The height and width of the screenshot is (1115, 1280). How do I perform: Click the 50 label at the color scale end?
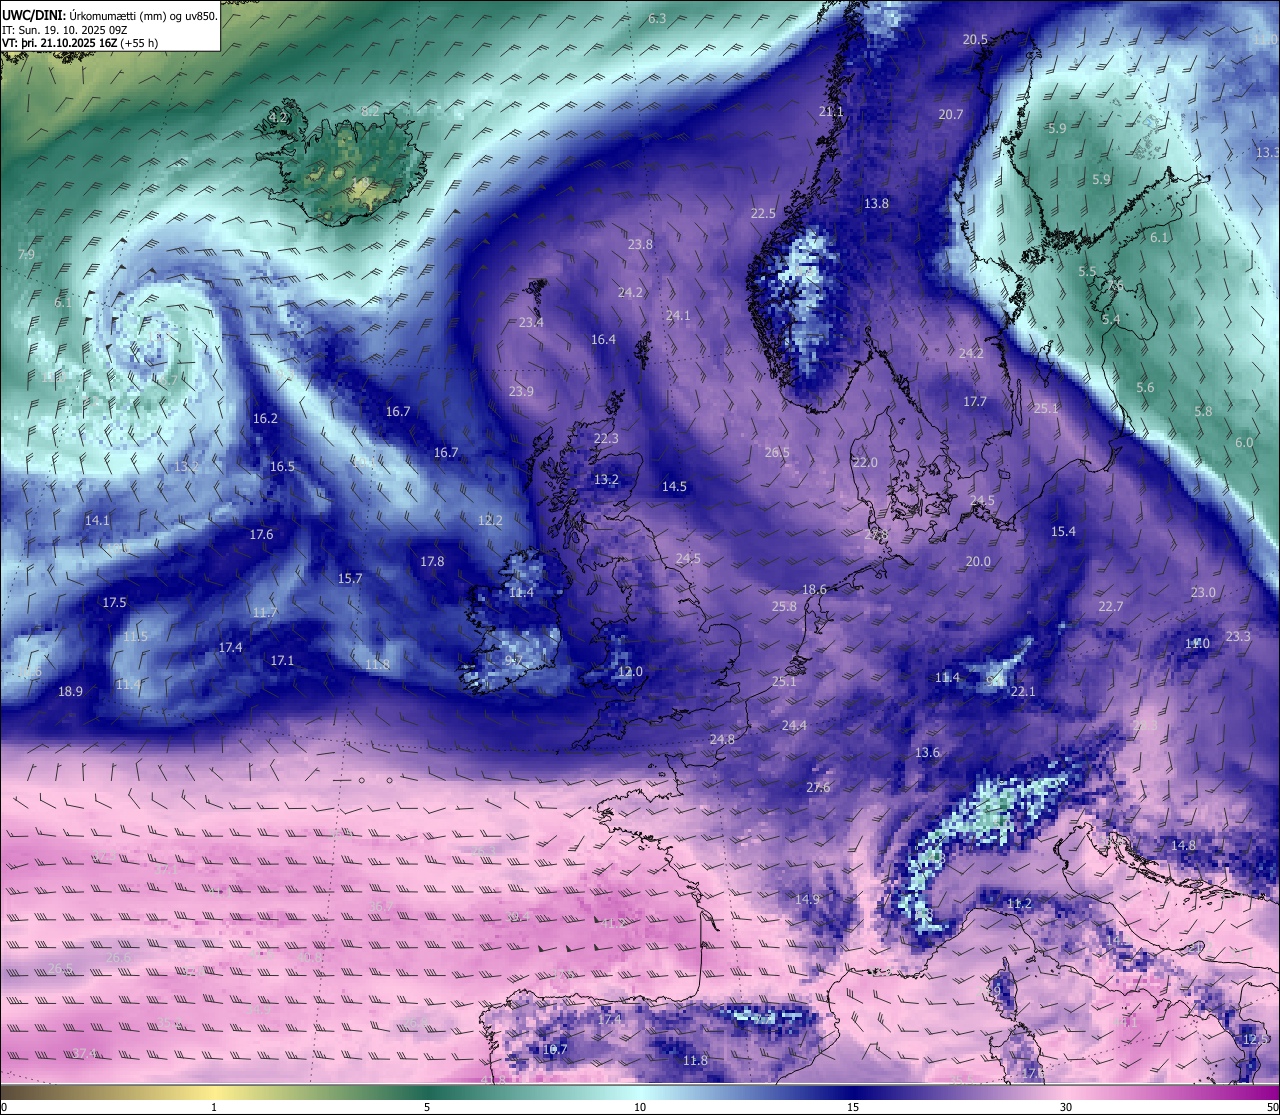1272,1107
